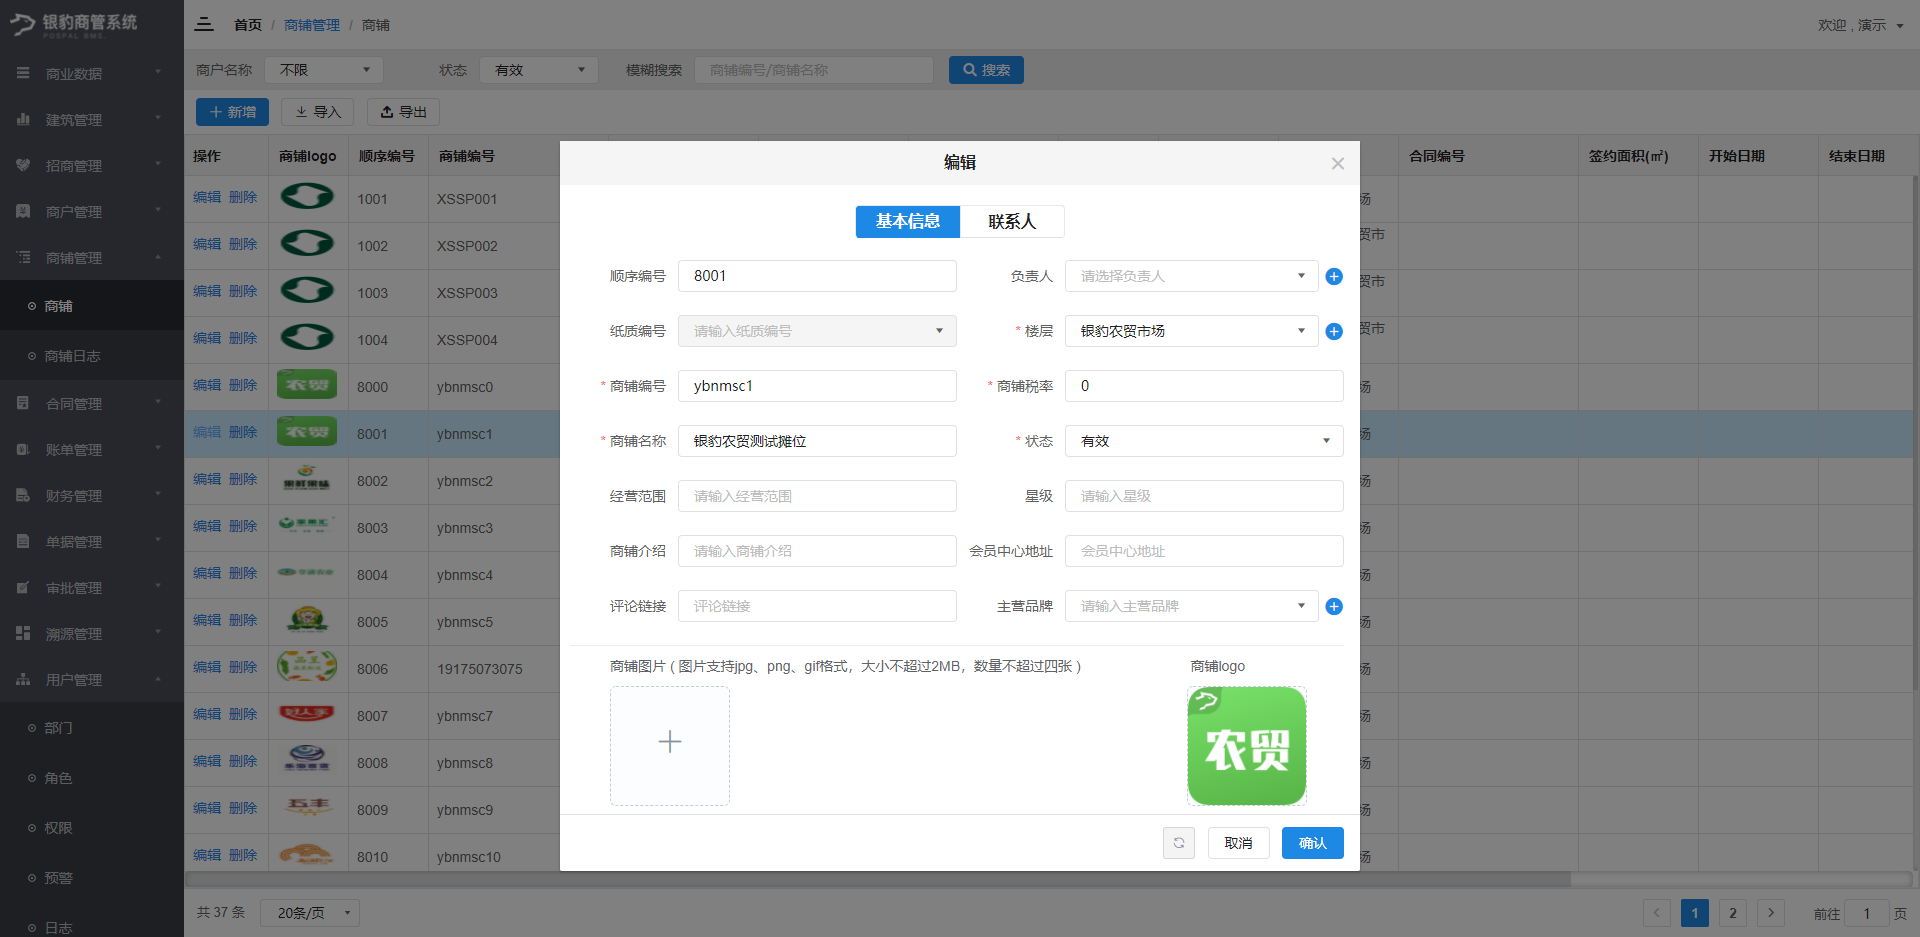
Task: Focus the 会员中心地址 input field
Action: point(1204,551)
